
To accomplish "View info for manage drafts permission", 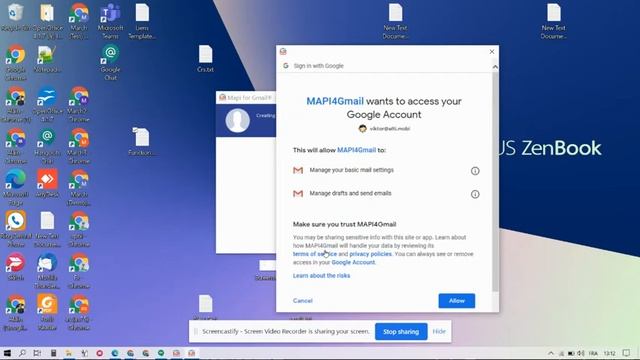I will coord(475,194).
